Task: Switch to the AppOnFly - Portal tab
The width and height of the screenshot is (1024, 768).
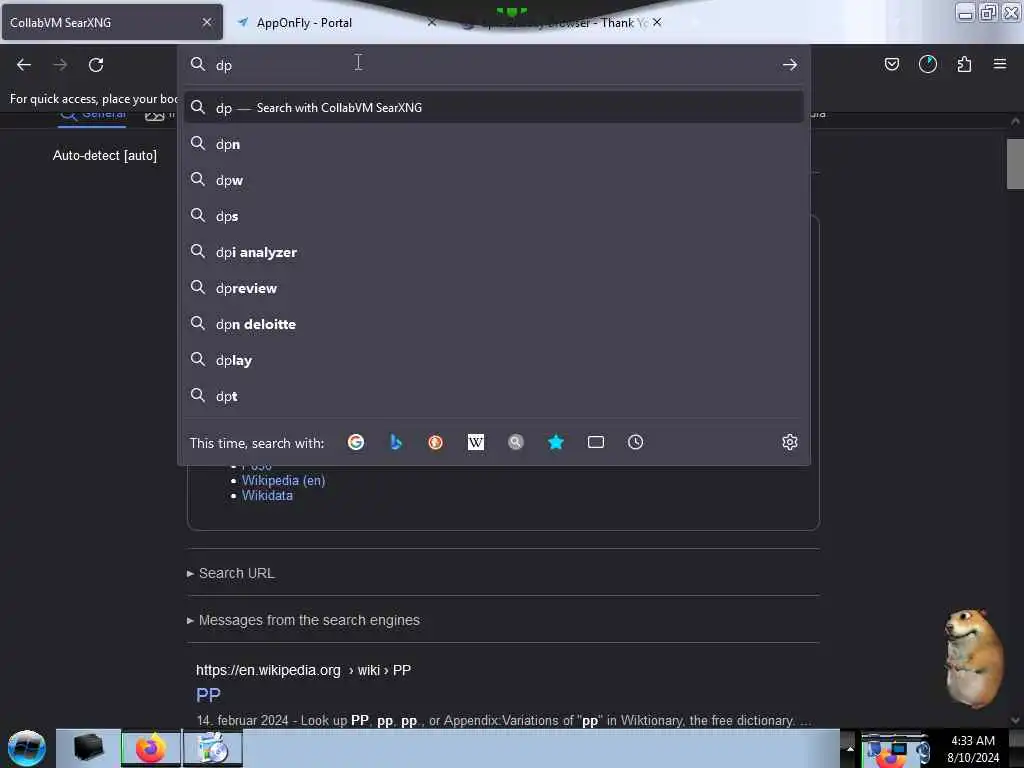Action: pyautogui.click(x=337, y=22)
